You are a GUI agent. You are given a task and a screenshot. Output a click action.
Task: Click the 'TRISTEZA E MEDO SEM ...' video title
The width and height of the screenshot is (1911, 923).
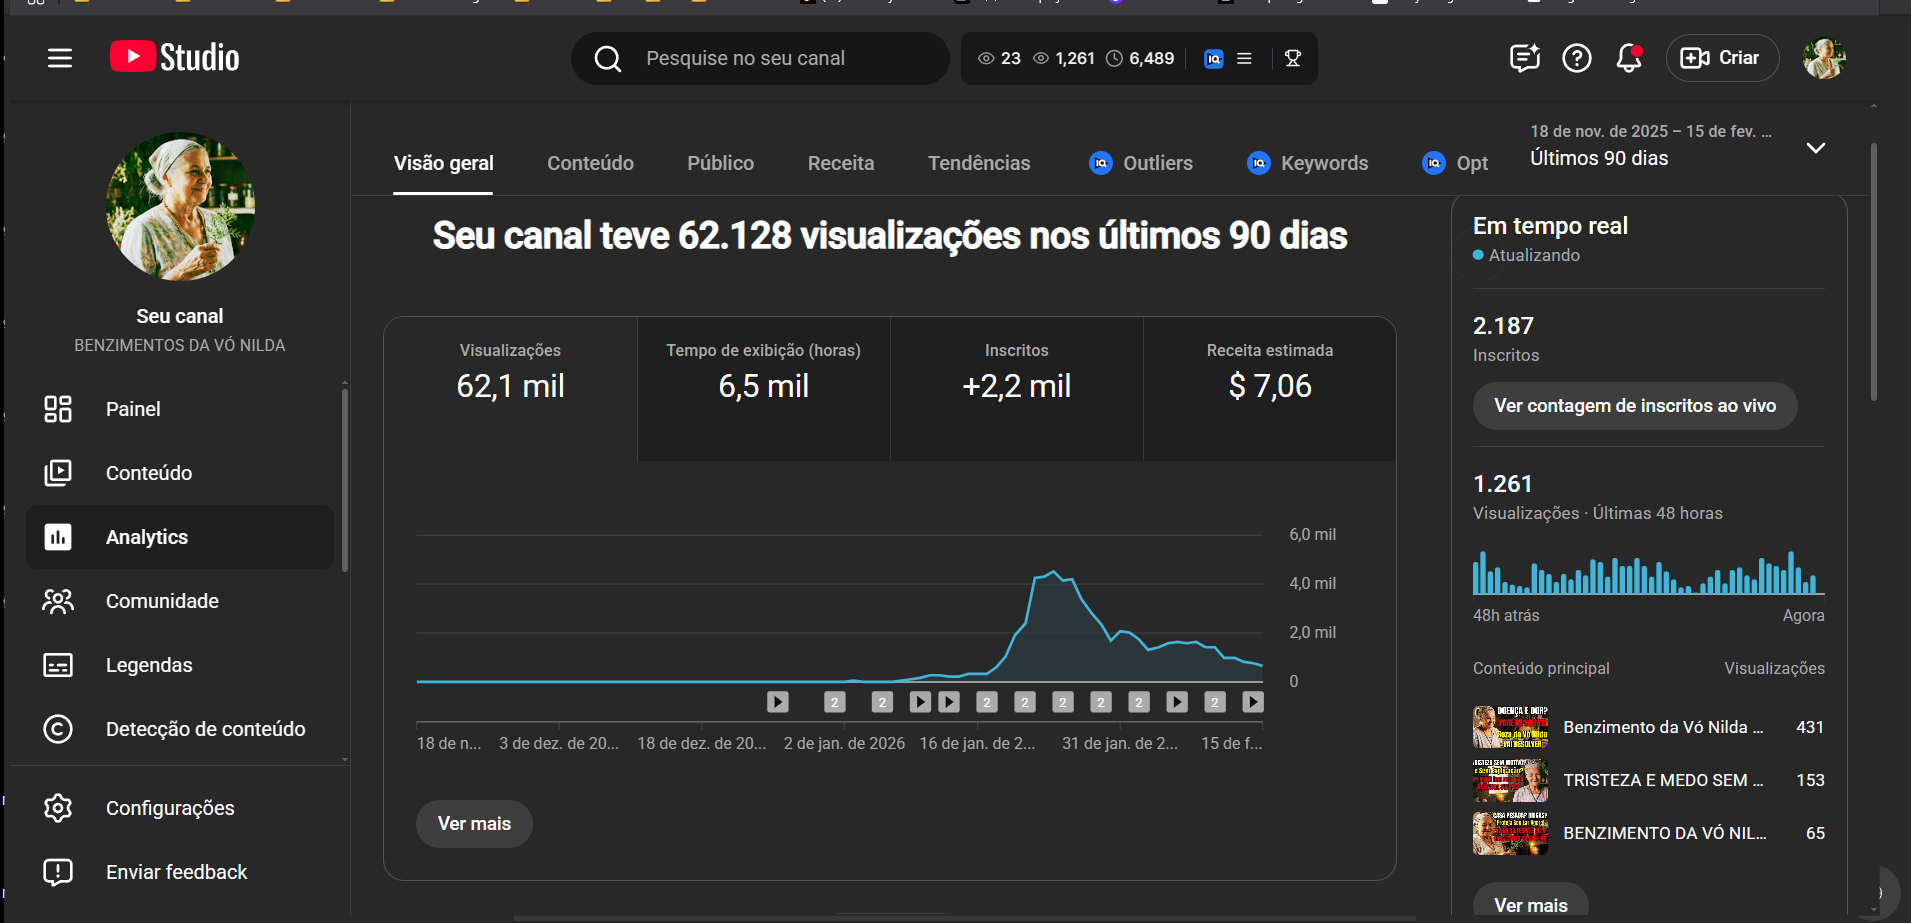[x=1663, y=780]
